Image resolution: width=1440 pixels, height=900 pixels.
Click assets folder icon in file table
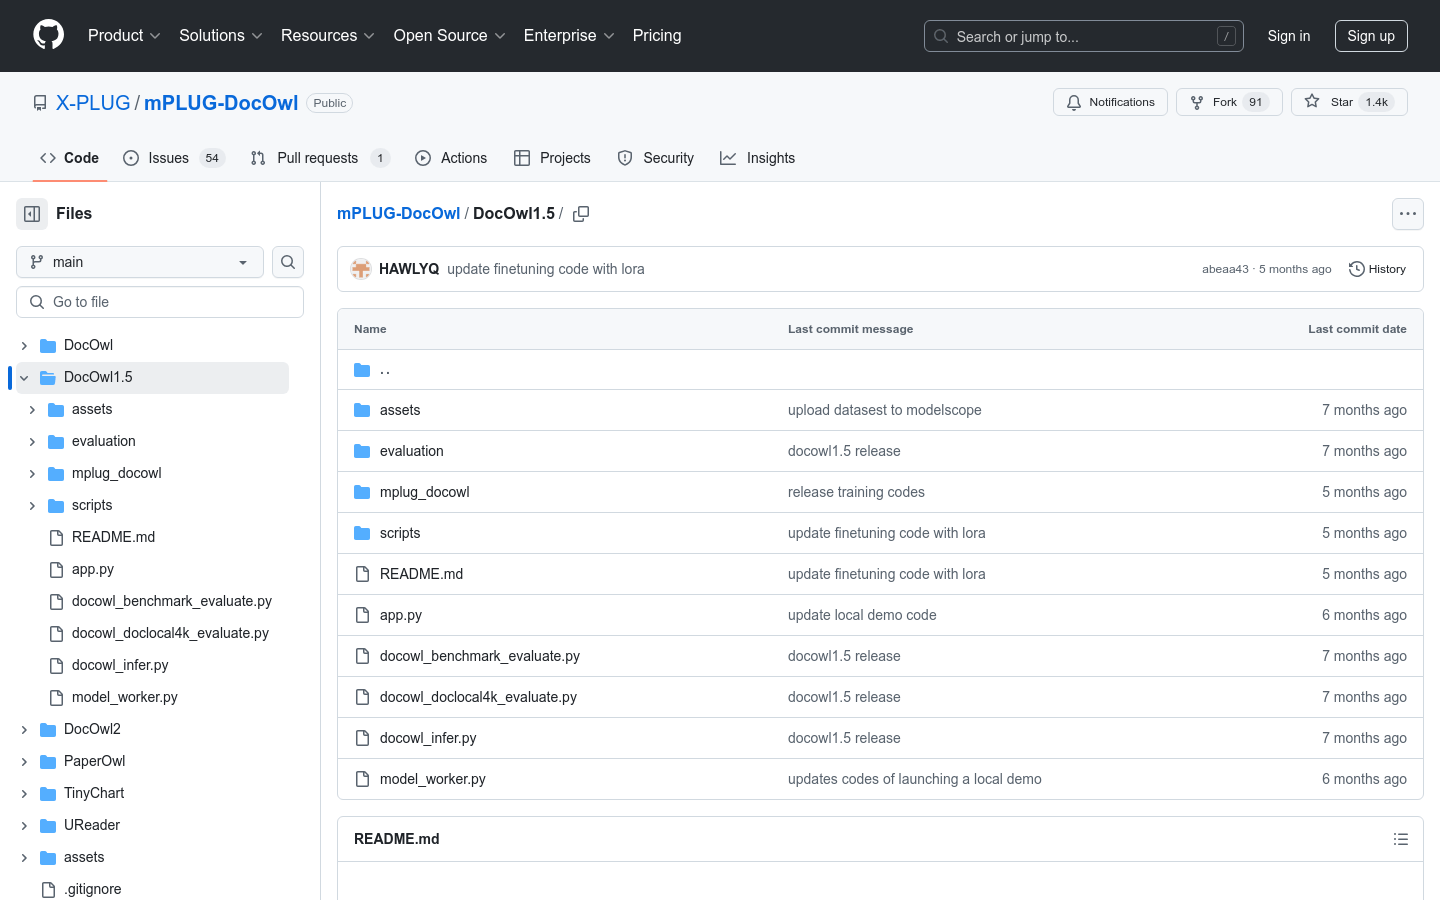pos(362,410)
